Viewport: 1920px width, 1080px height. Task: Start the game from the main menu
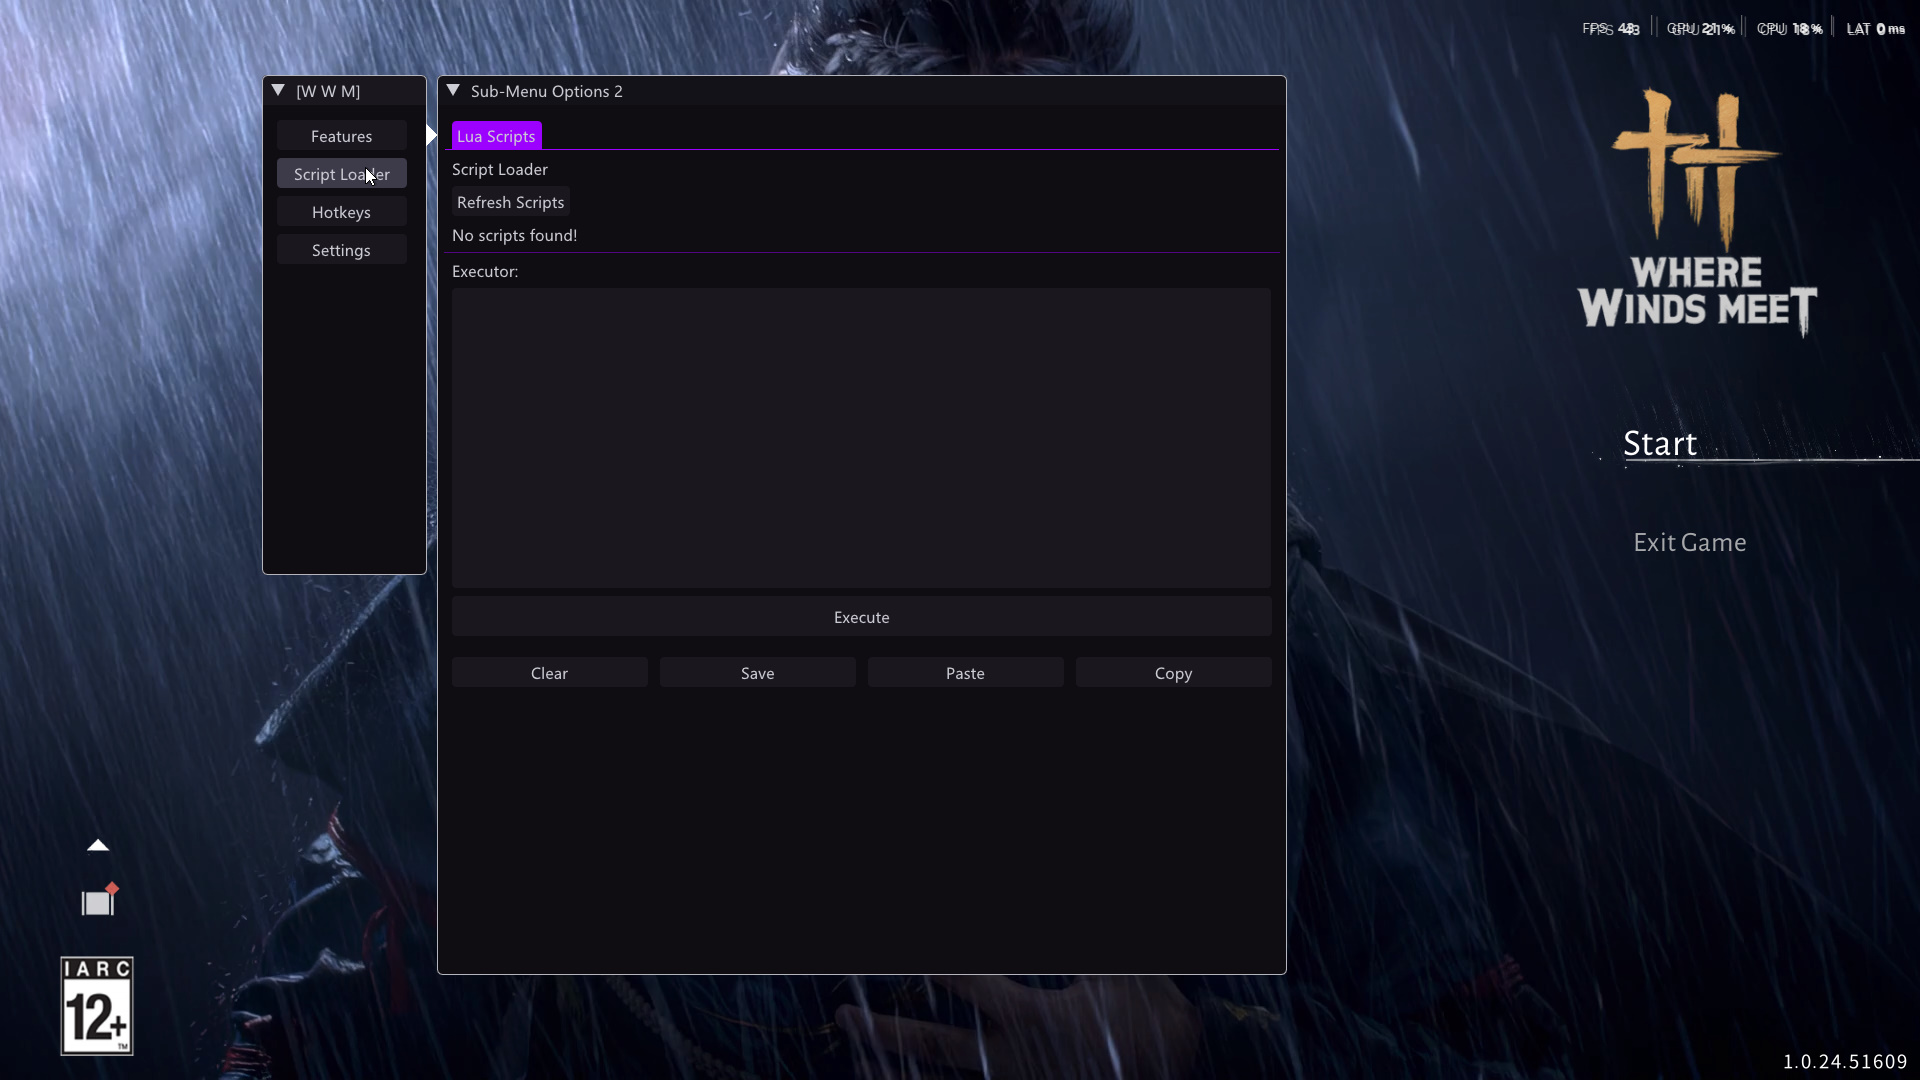tap(1660, 443)
